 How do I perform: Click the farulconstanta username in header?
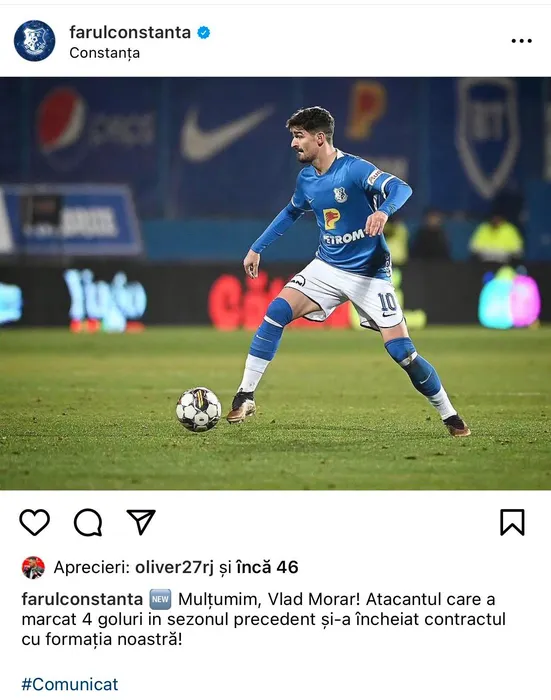130,32
